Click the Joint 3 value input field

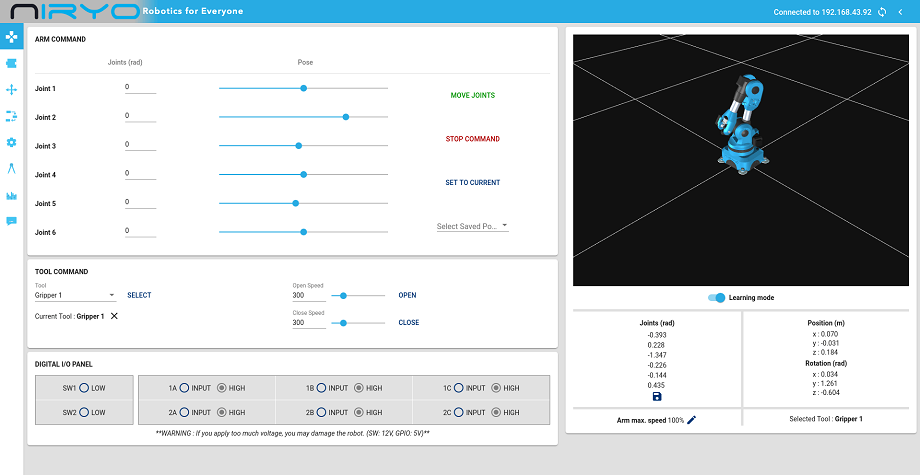140,144
